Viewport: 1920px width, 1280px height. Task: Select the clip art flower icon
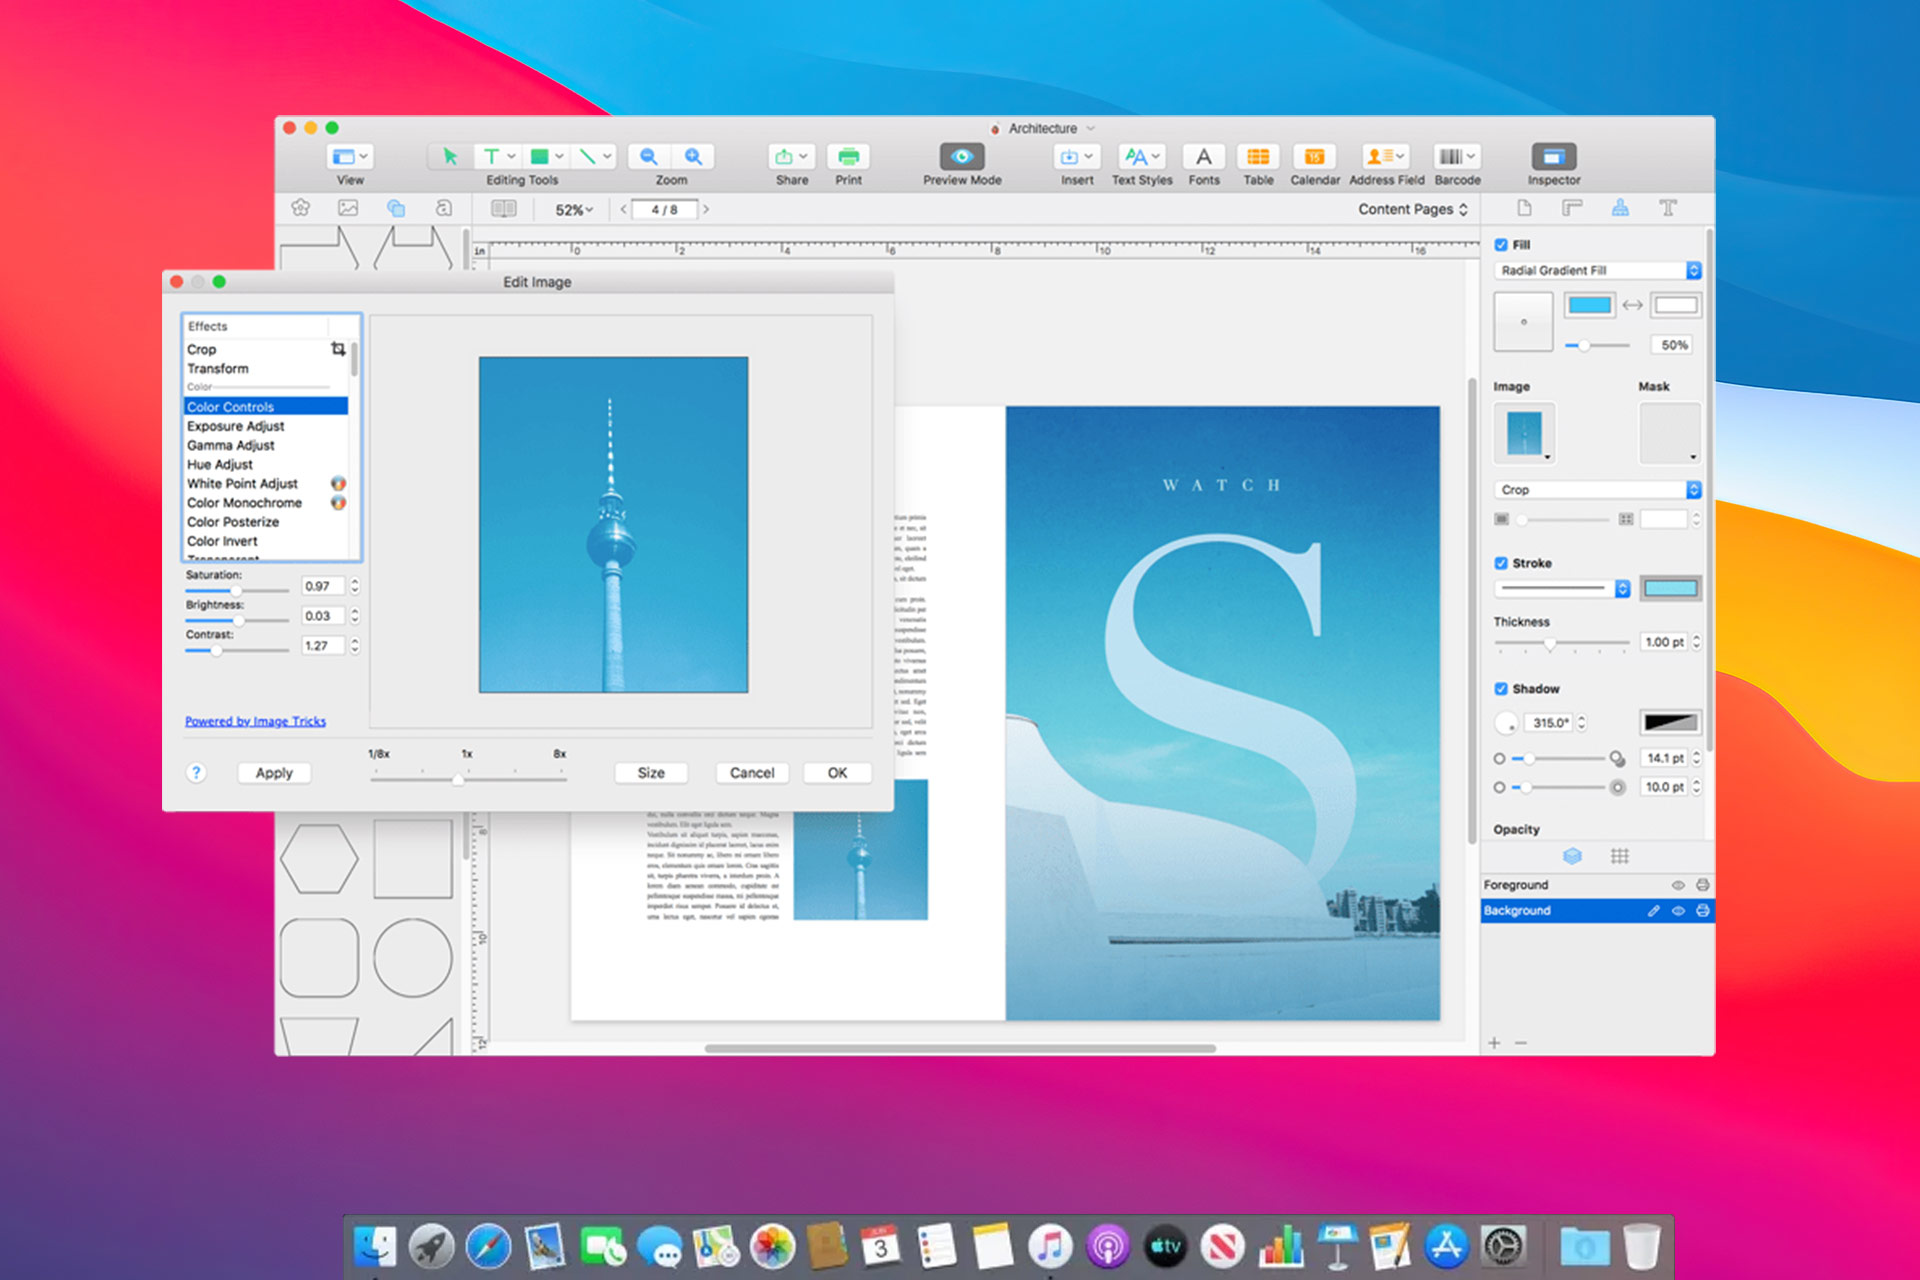(x=299, y=207)
